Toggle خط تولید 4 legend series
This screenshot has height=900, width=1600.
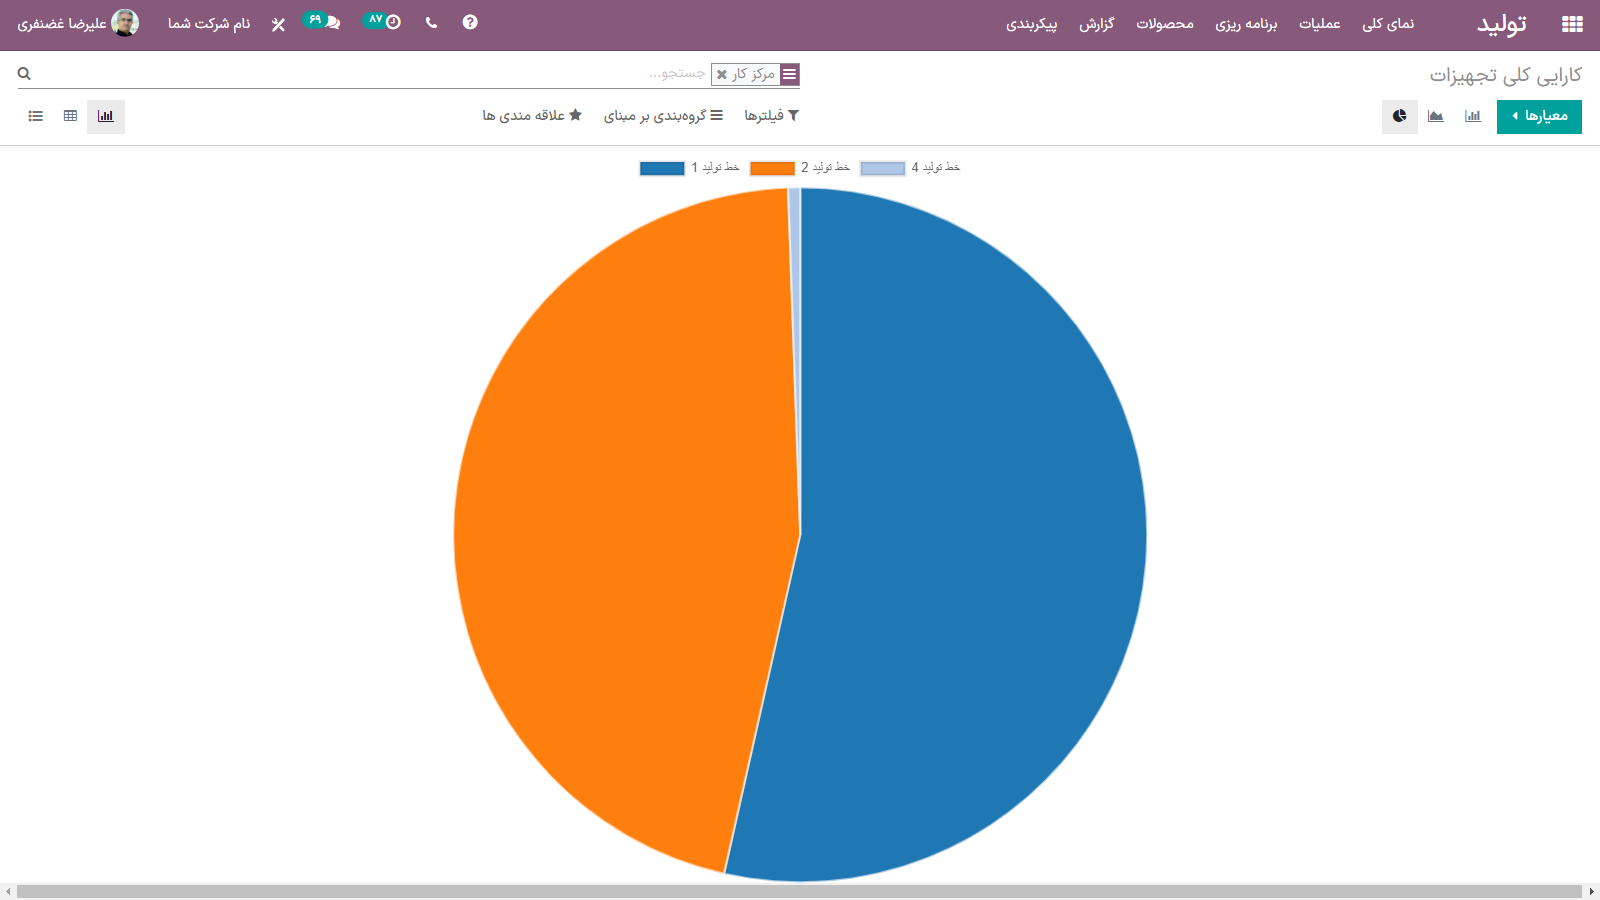909,168
